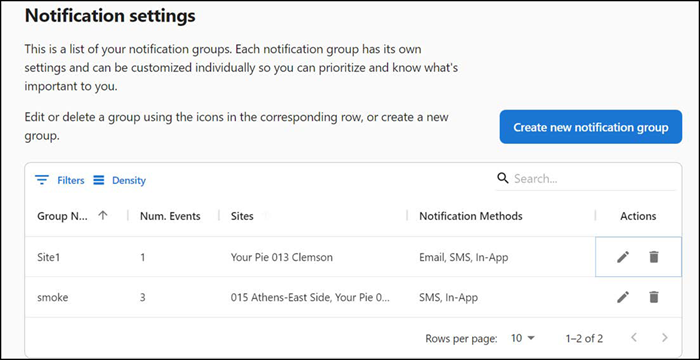Screen dimensions: 700x360
Task: Click the Actions column header
Action: coord(638,216)
